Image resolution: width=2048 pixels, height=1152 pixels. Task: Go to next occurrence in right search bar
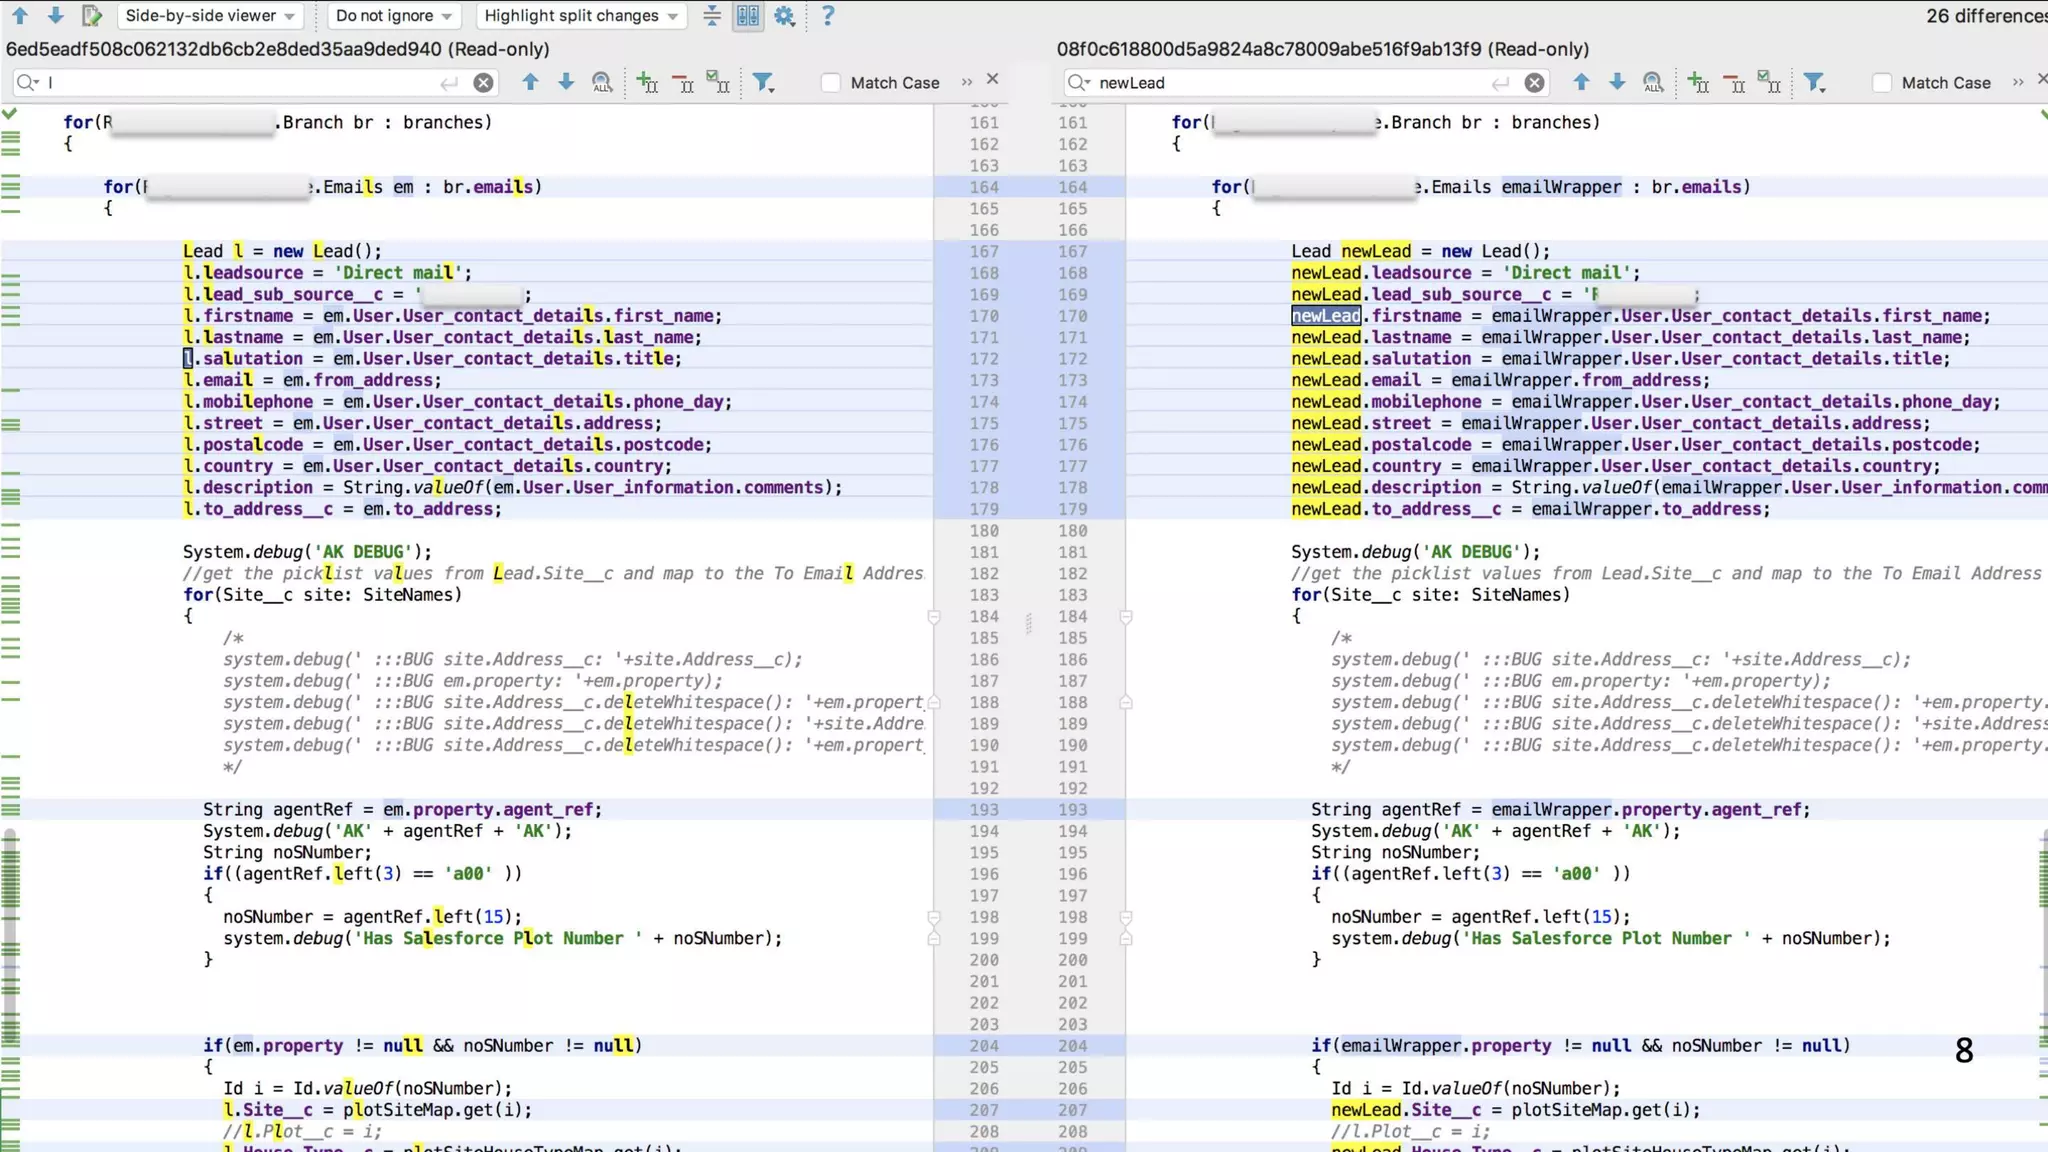click(x=1617, y=82)
